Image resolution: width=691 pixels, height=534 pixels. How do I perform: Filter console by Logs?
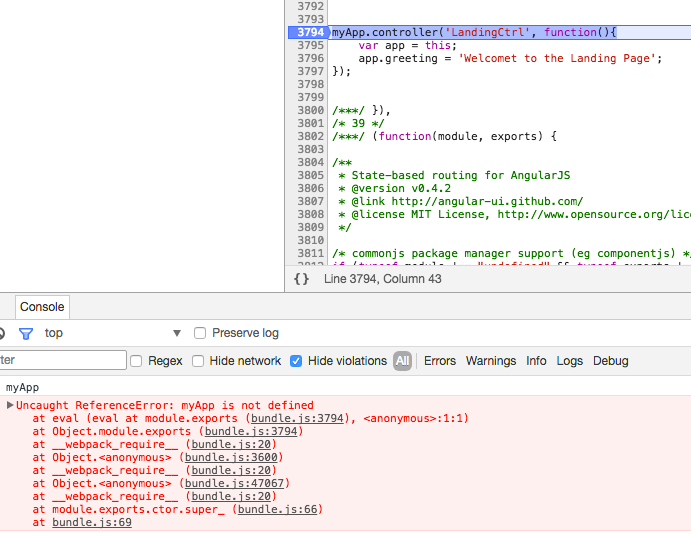[569, 361]
